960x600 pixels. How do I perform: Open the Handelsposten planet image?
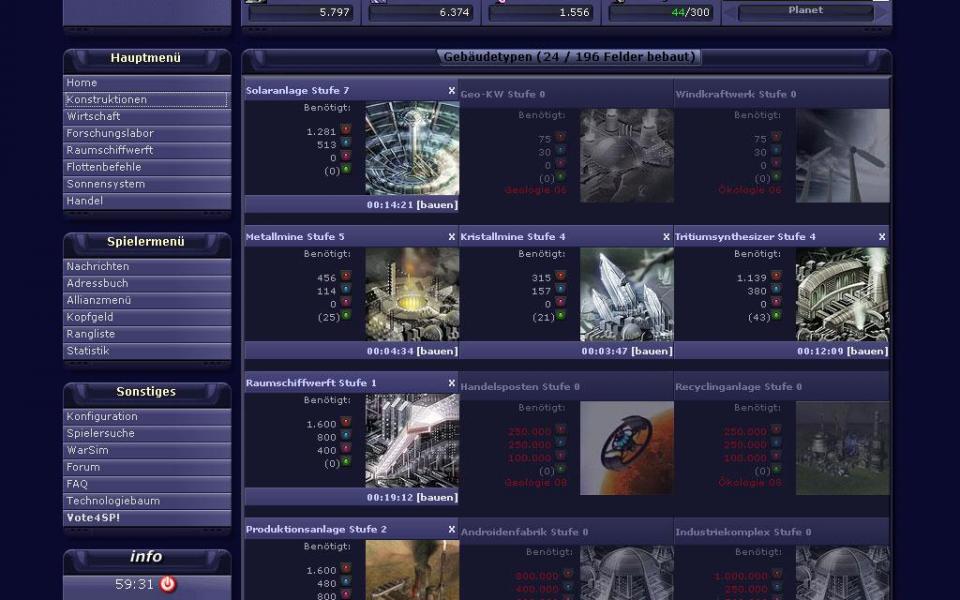pyautogui.click(x=627, y=448)
